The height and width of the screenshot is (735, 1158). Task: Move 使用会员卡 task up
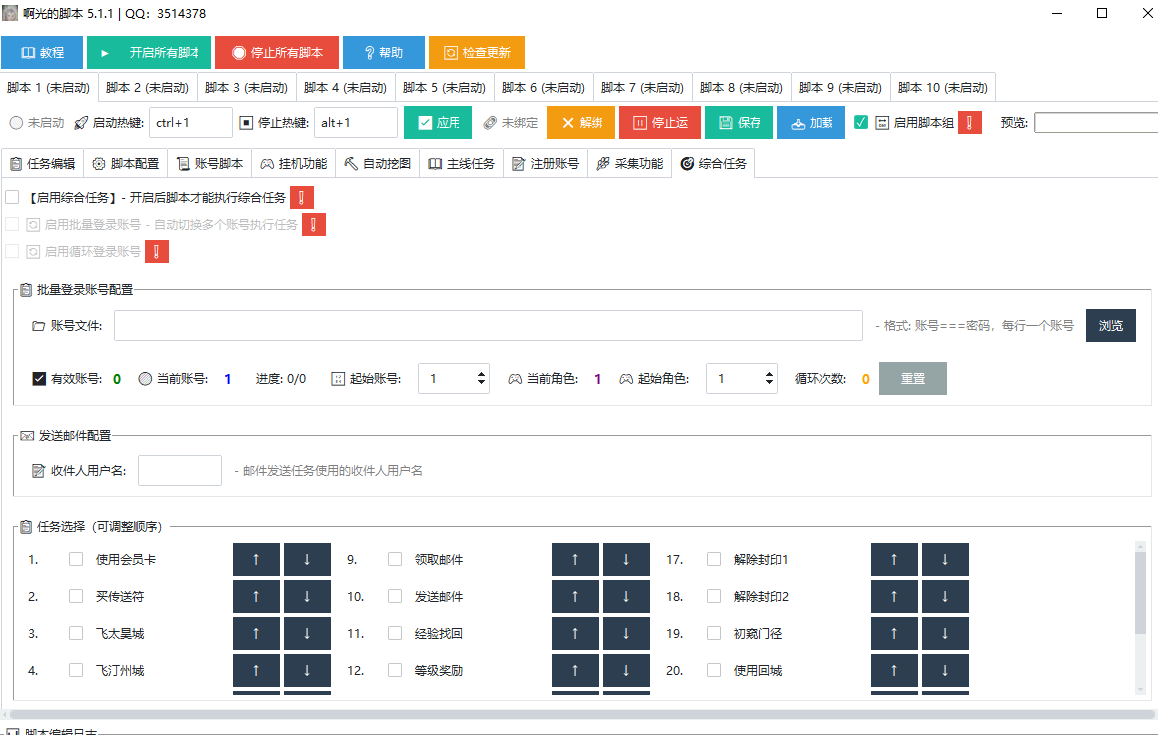coord(256,559)
